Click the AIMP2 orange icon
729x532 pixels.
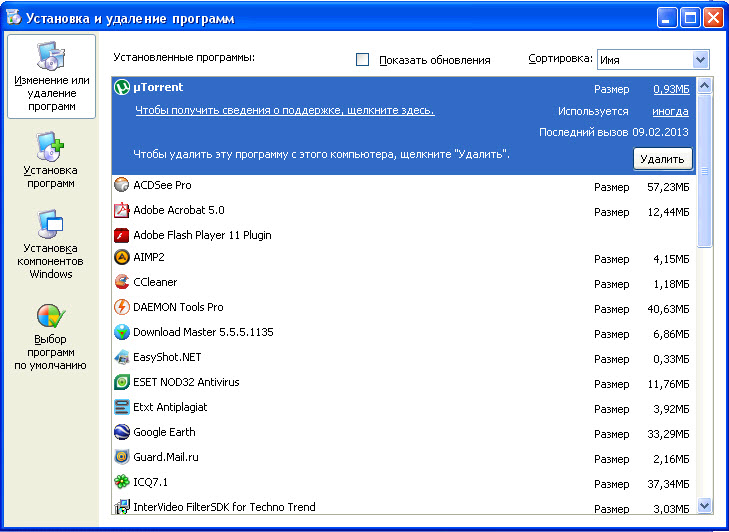coord(121,257)
